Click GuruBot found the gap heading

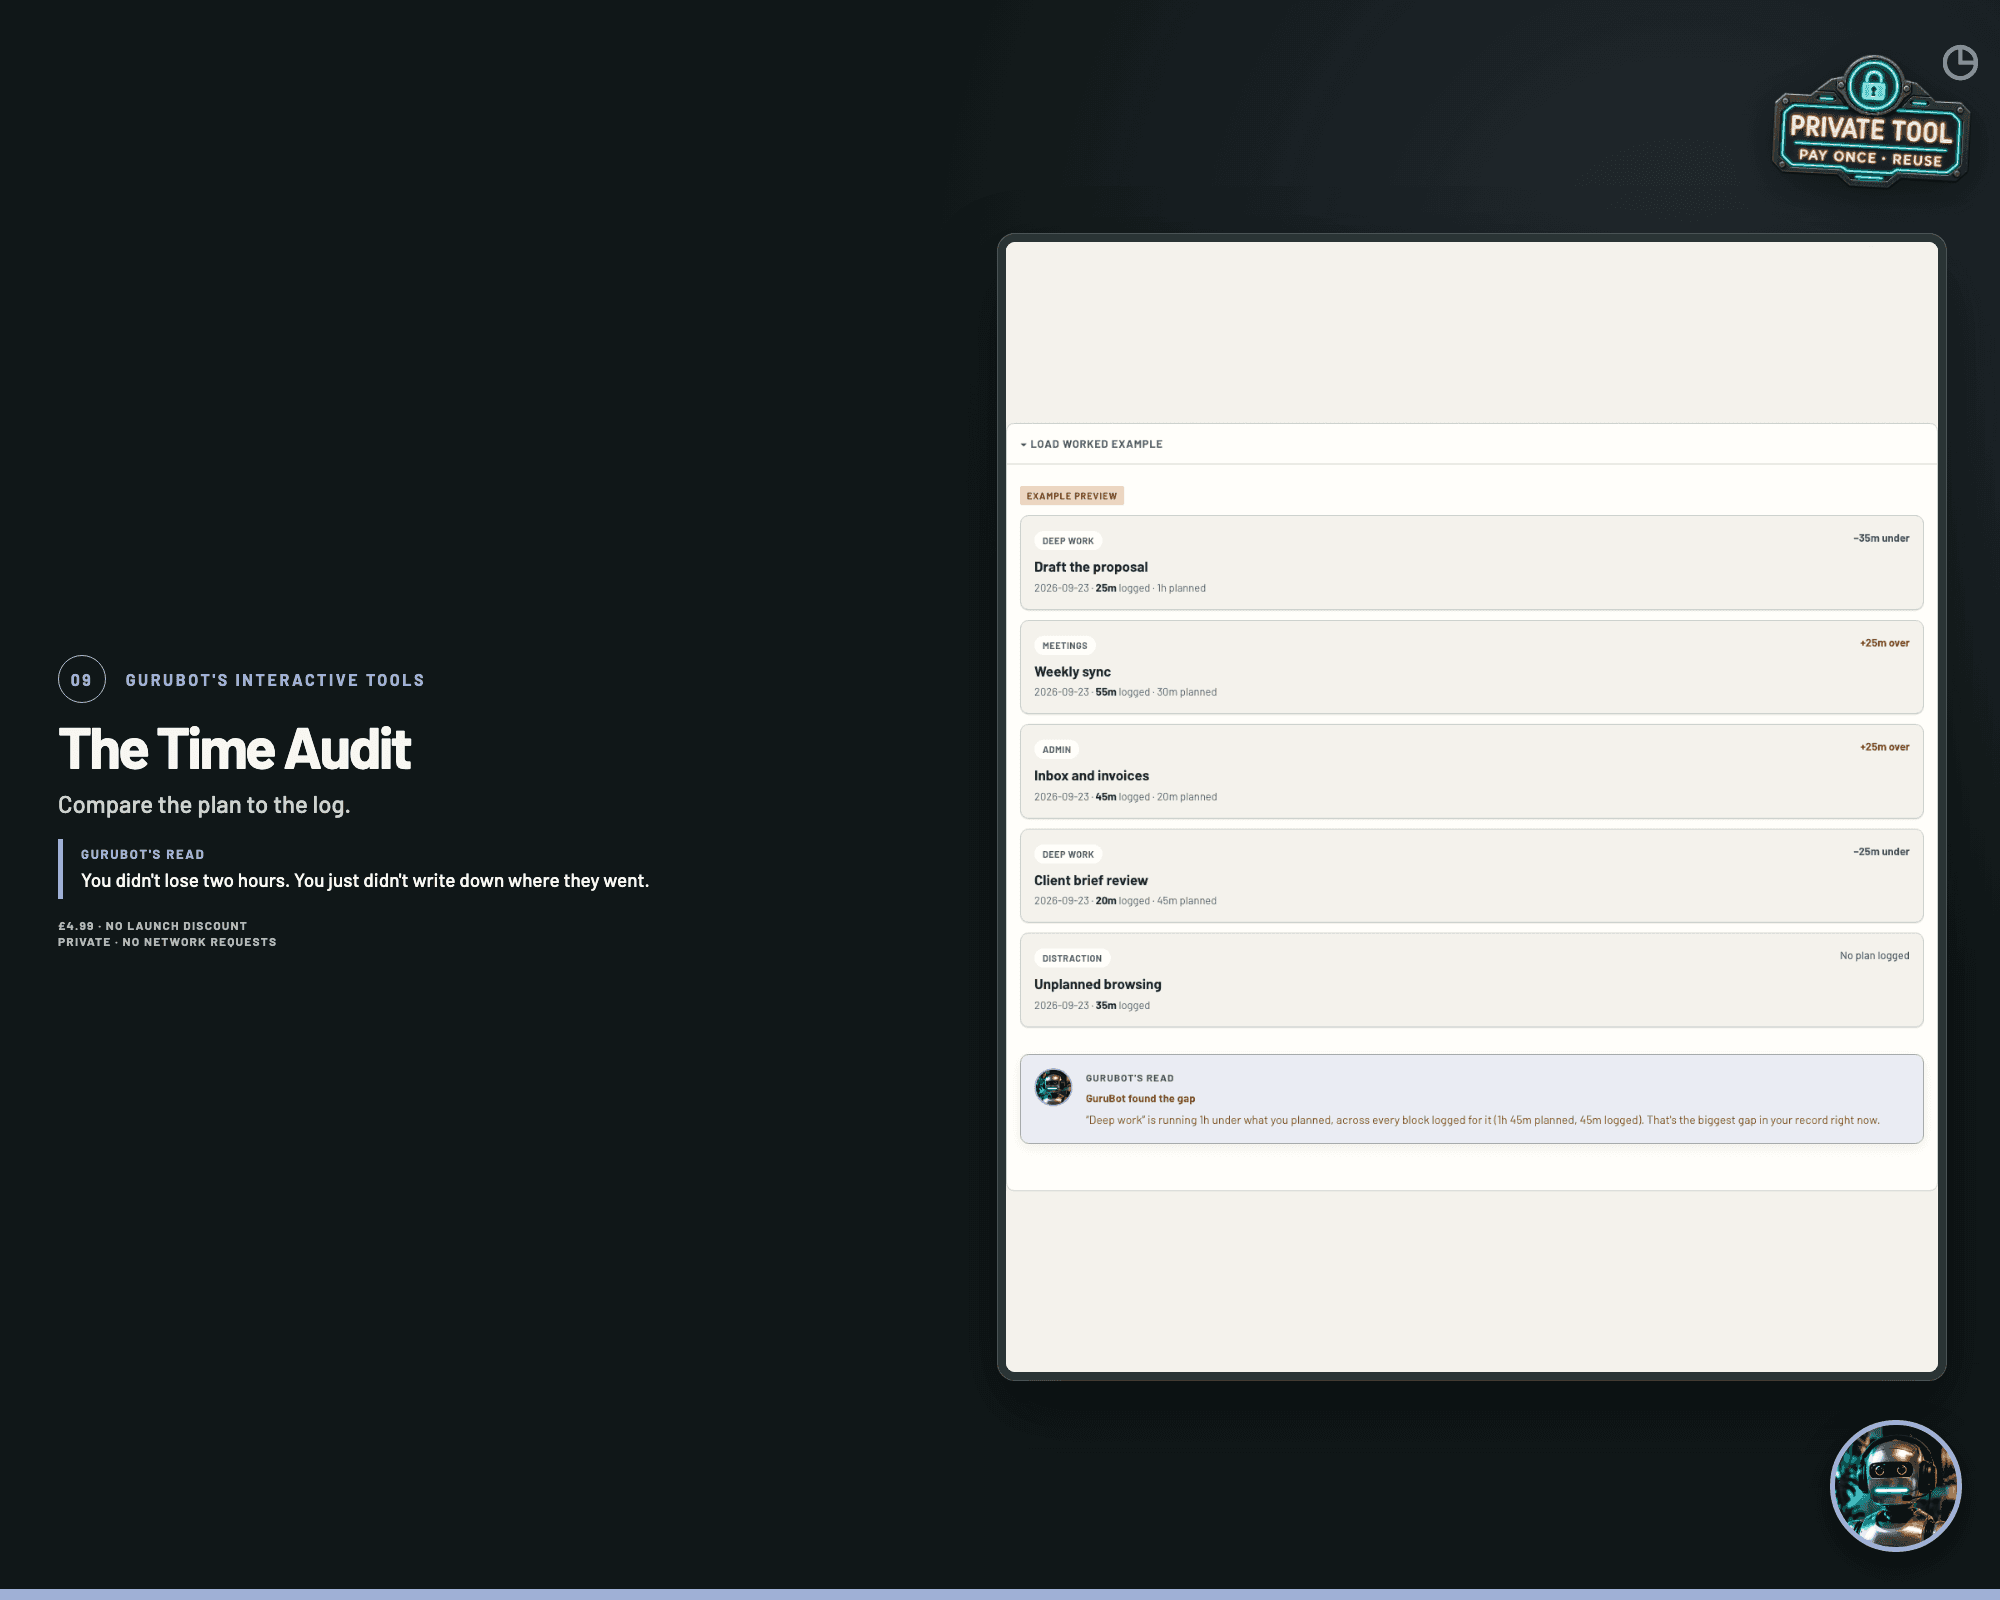coord(1140,1099)
